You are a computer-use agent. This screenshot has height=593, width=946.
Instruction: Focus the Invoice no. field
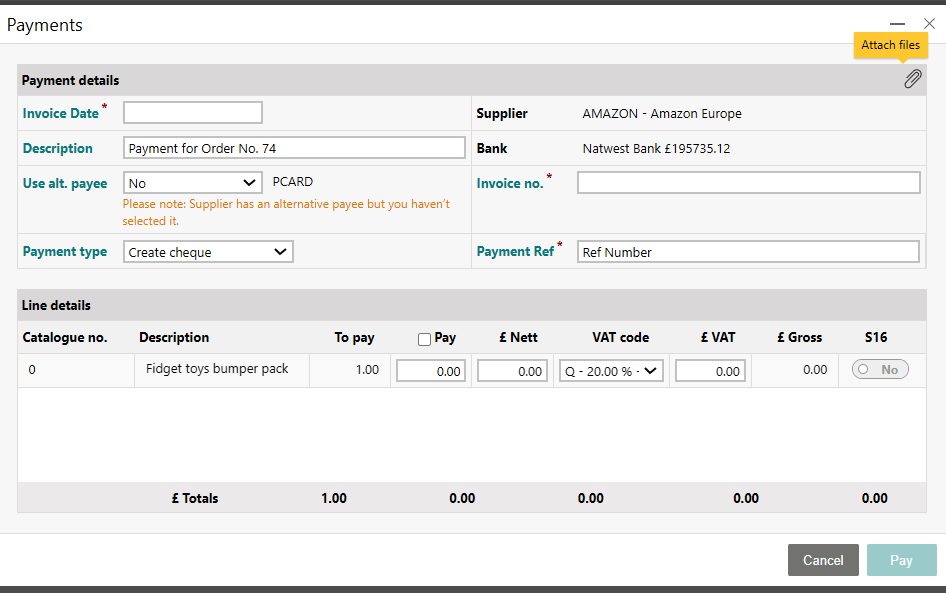point(749,183)
